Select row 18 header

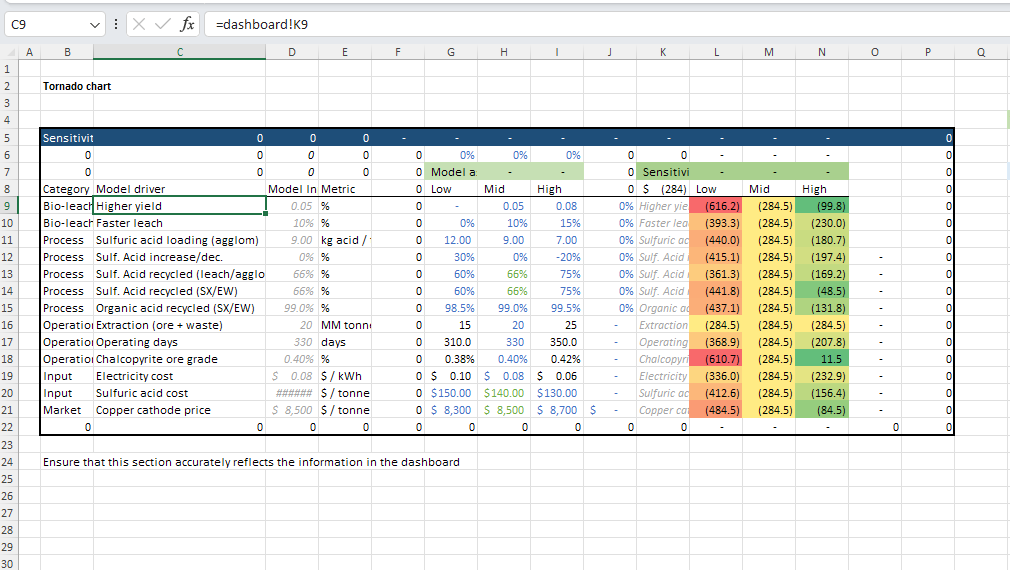pos(8,359)
